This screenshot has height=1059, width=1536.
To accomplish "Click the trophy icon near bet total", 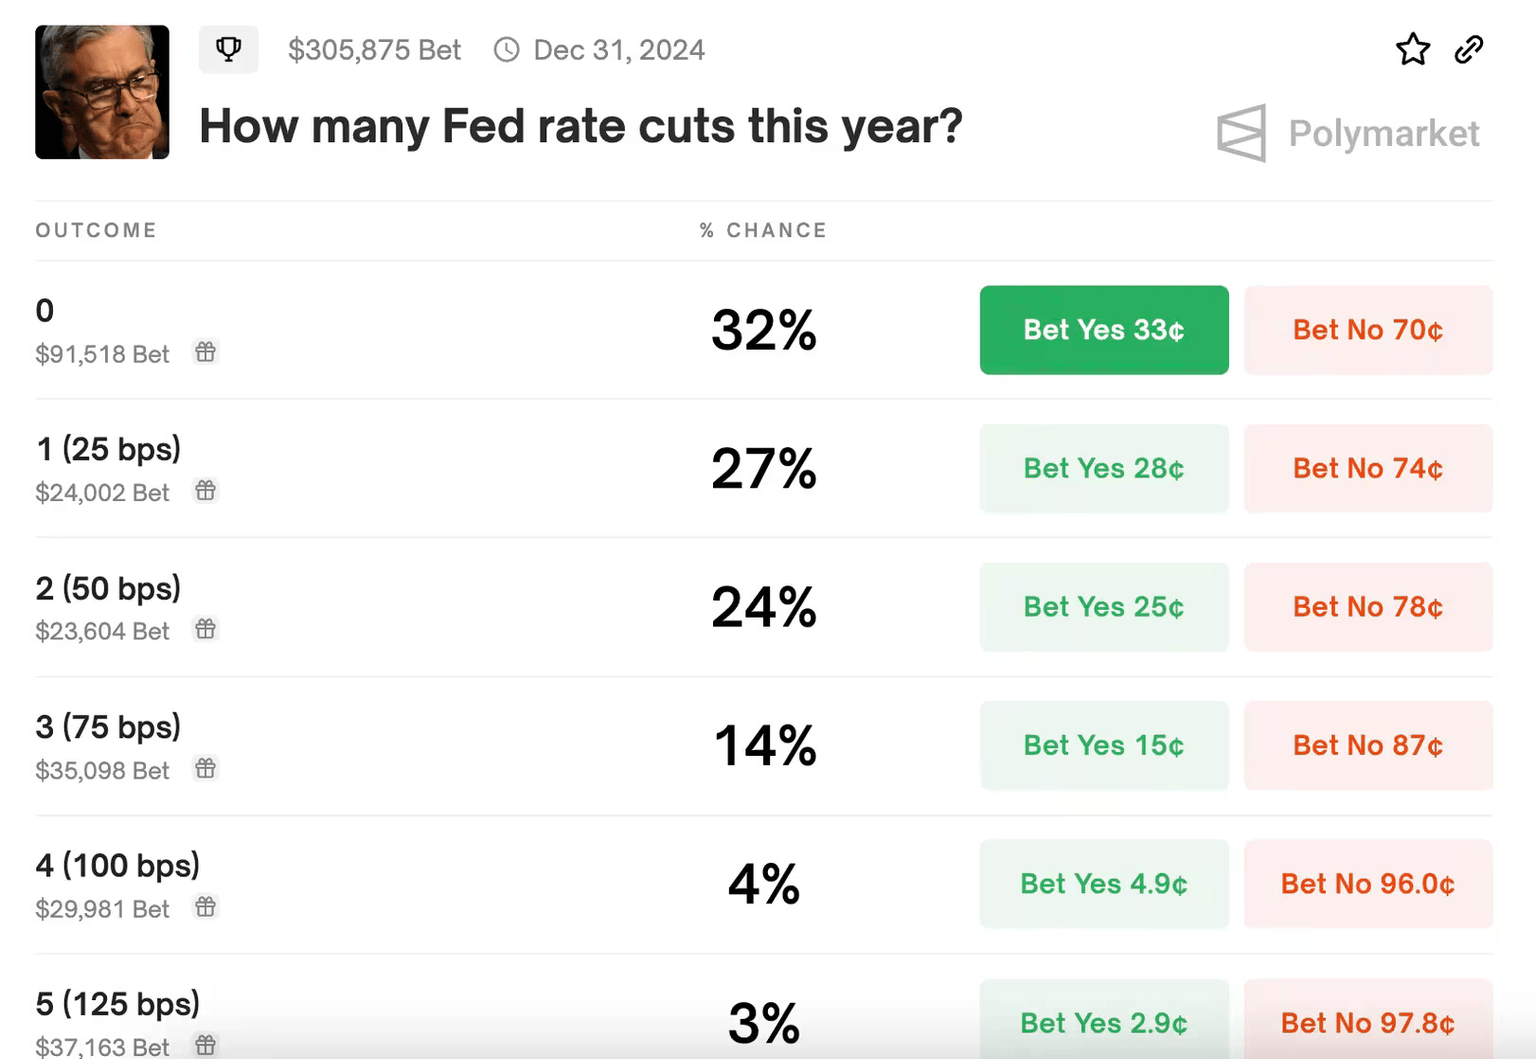I will point(228,49).
